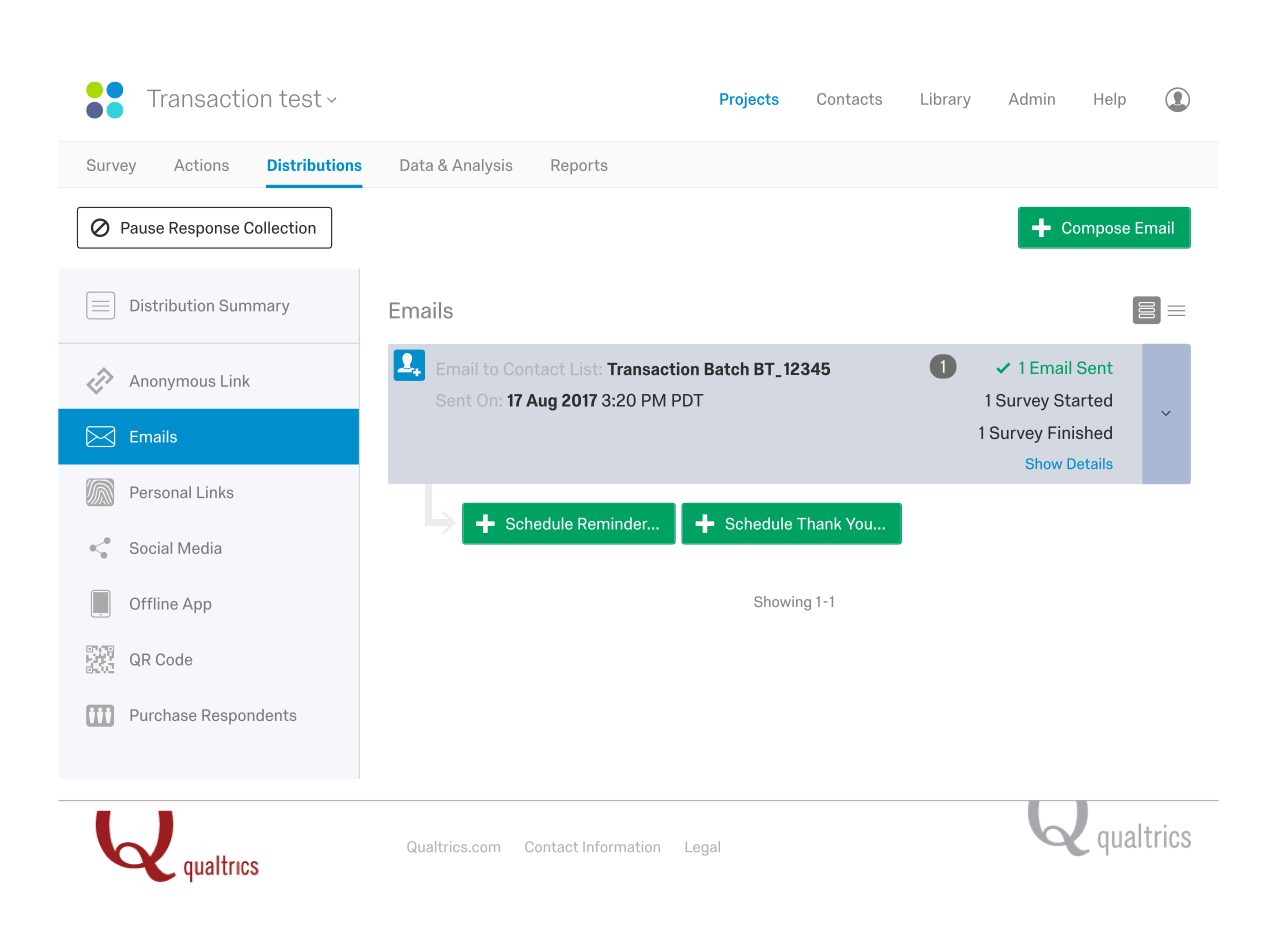
Task: Open Contacts in top navigation
Action: [x=849, y=99]
